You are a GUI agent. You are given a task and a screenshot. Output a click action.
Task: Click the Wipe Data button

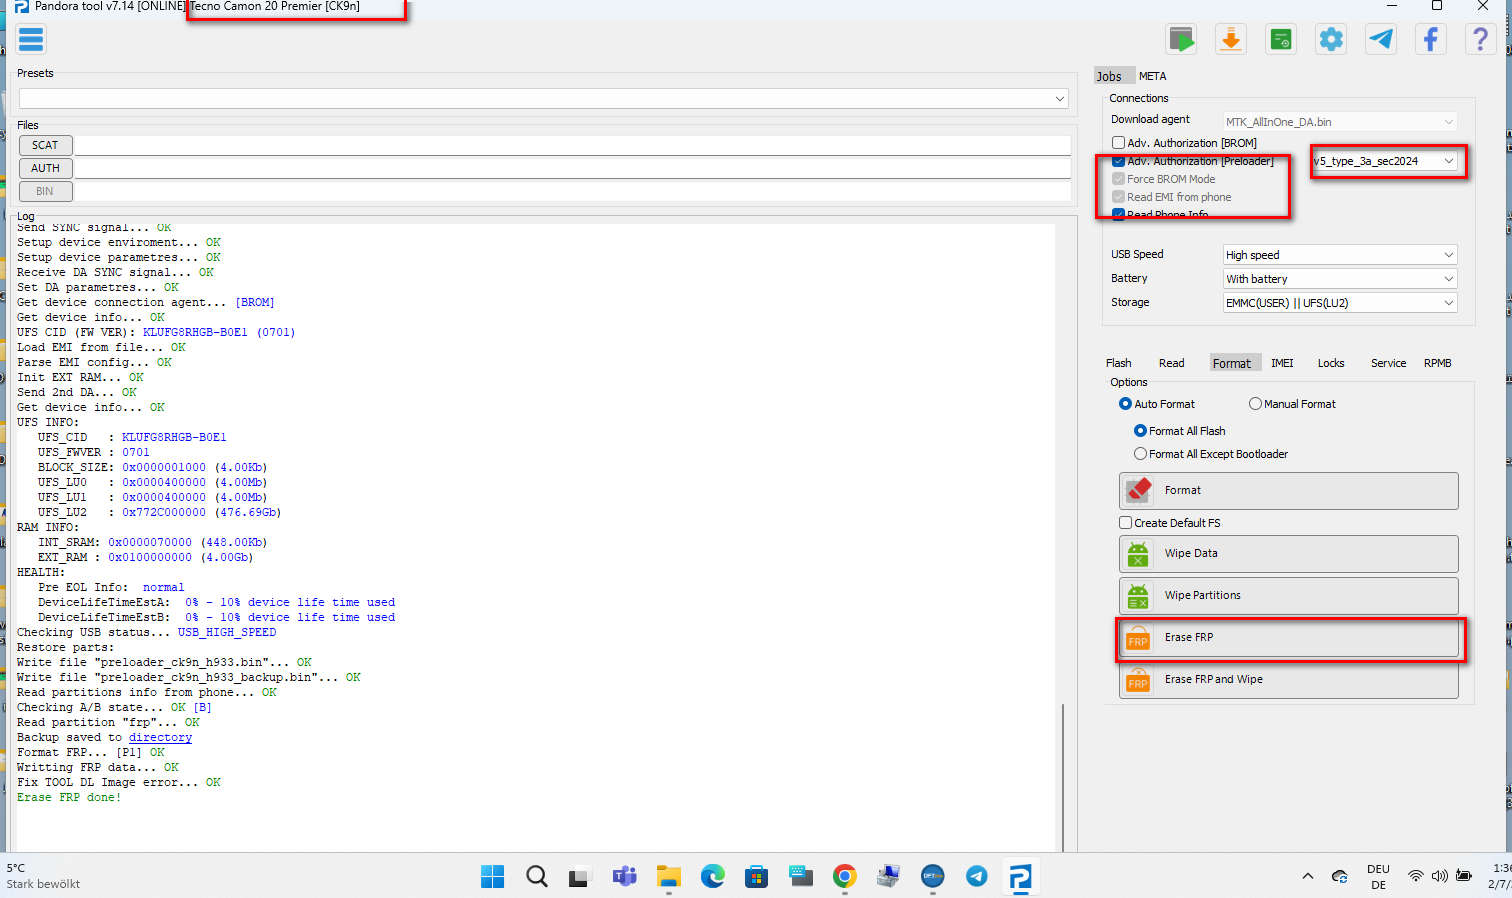pos(1288,554)
